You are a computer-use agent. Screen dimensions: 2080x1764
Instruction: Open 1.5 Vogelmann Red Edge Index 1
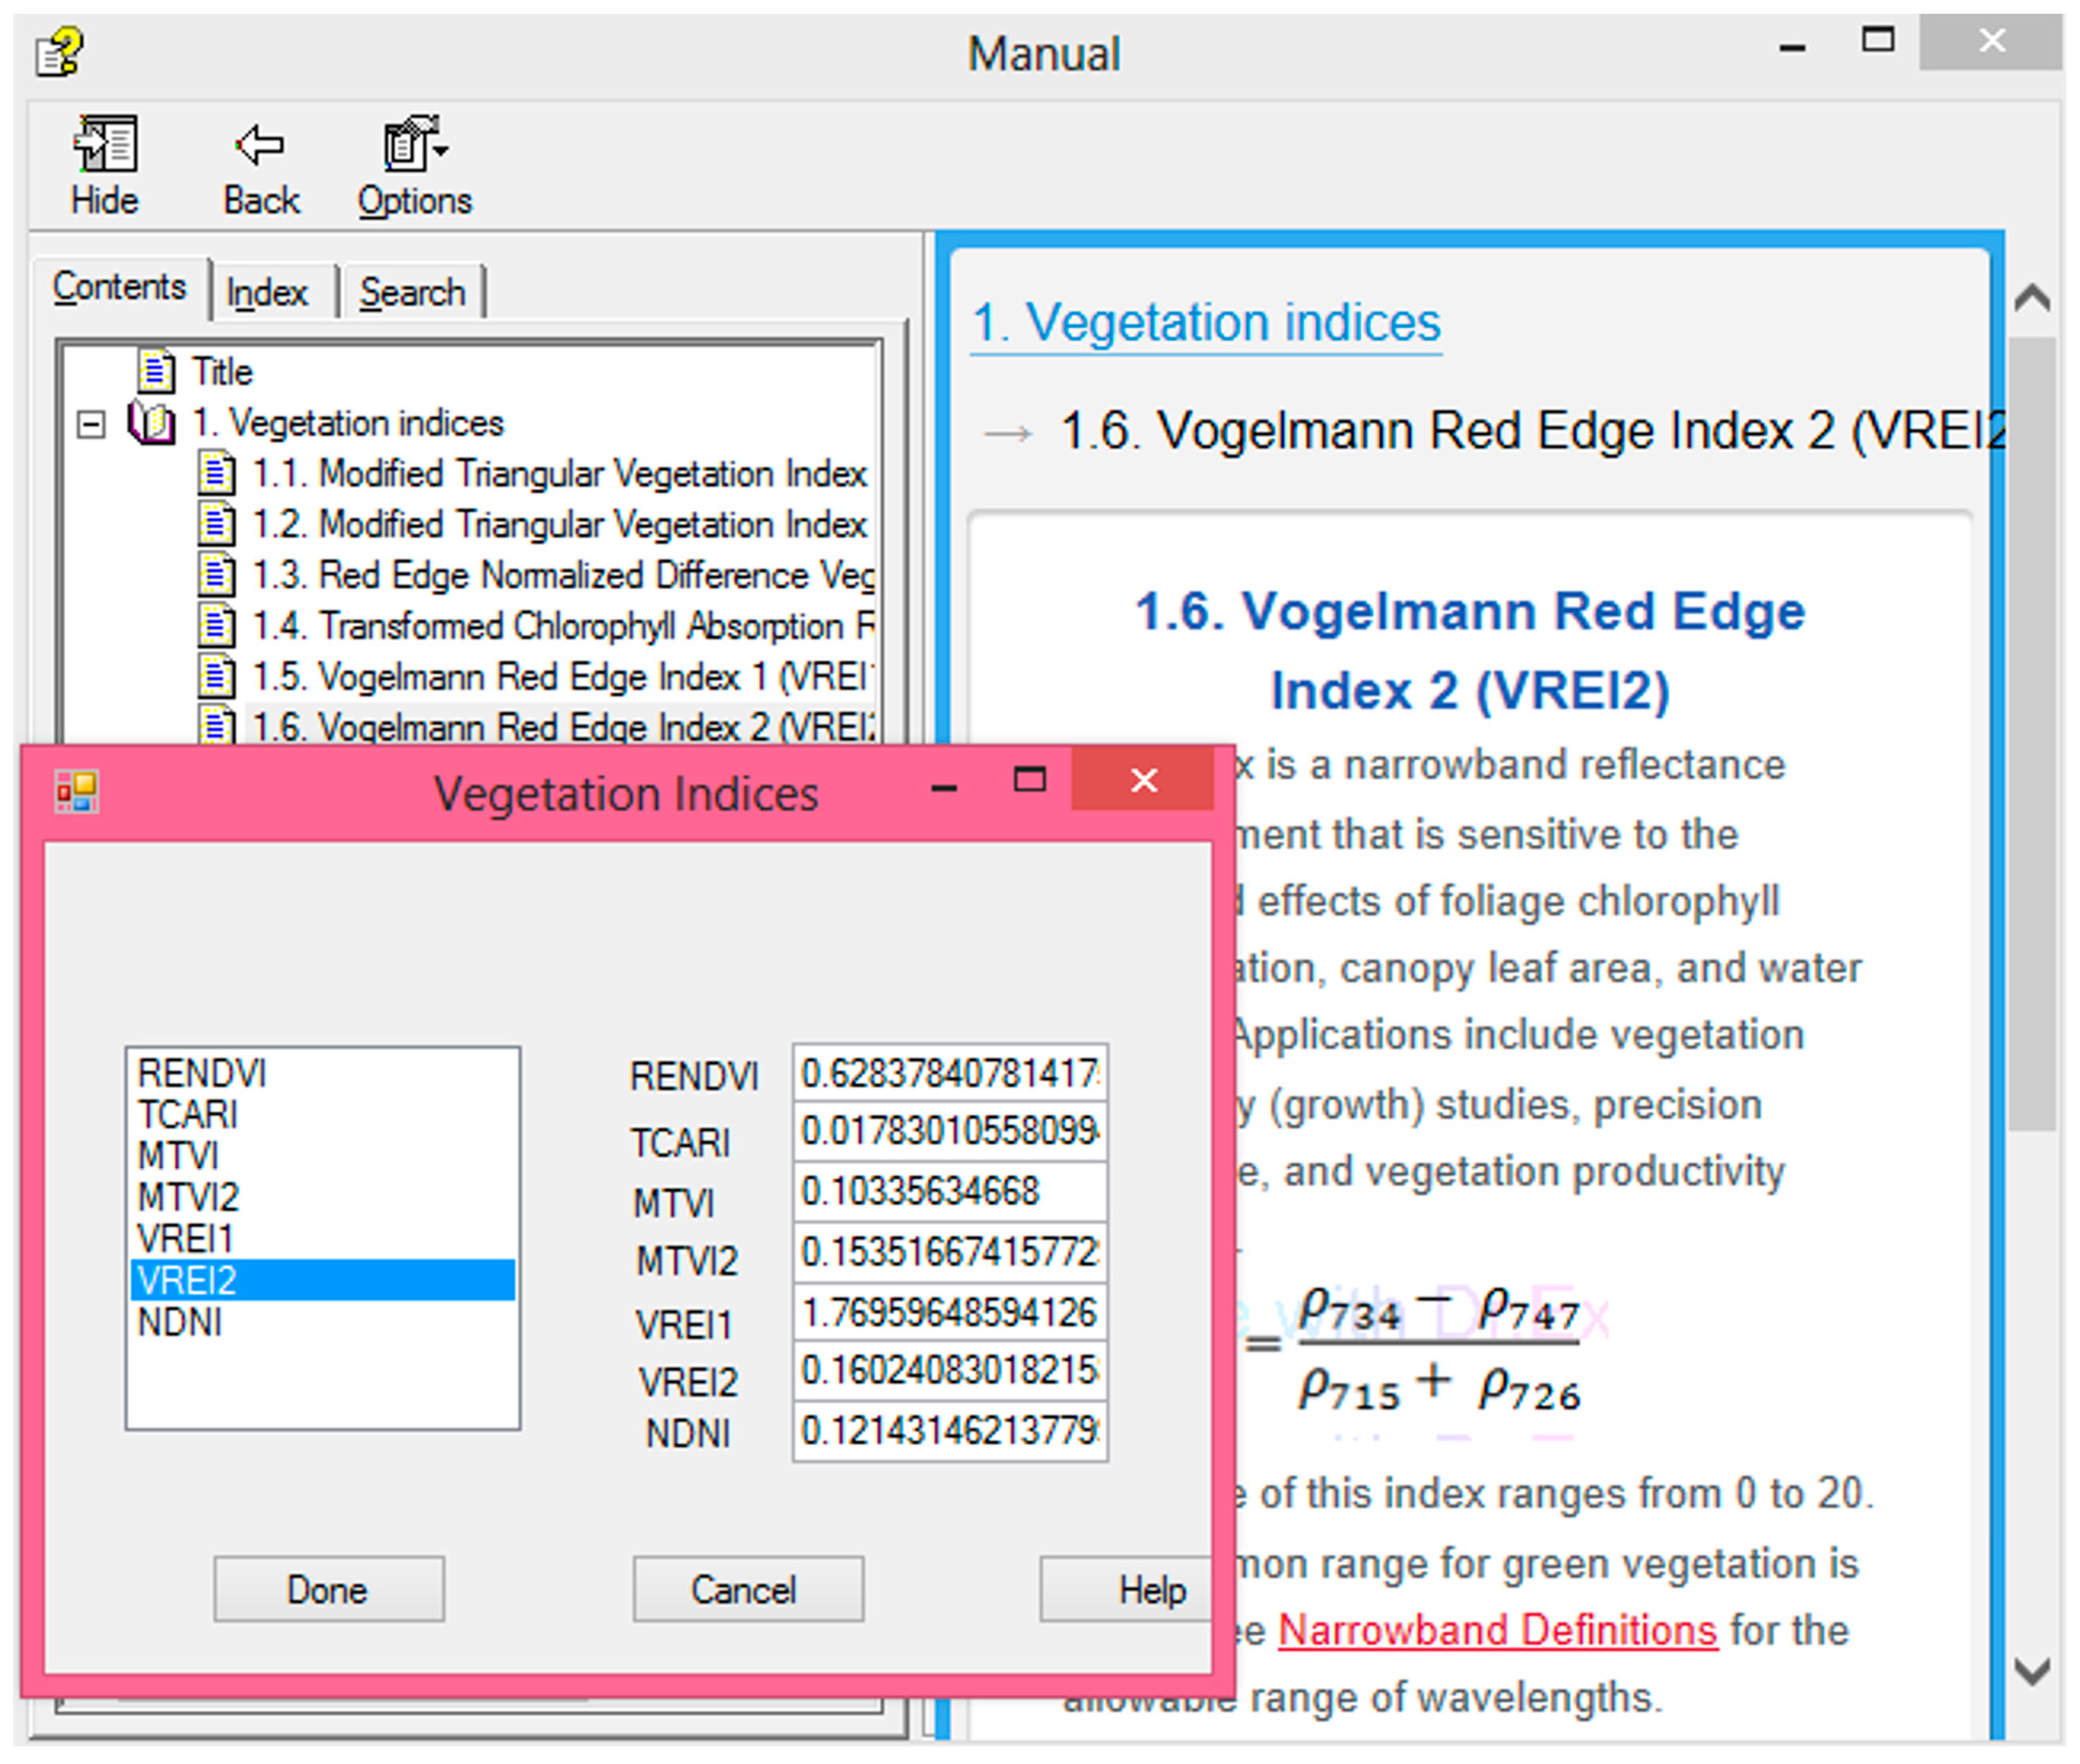pyautogui.click(x=560, y=677)
